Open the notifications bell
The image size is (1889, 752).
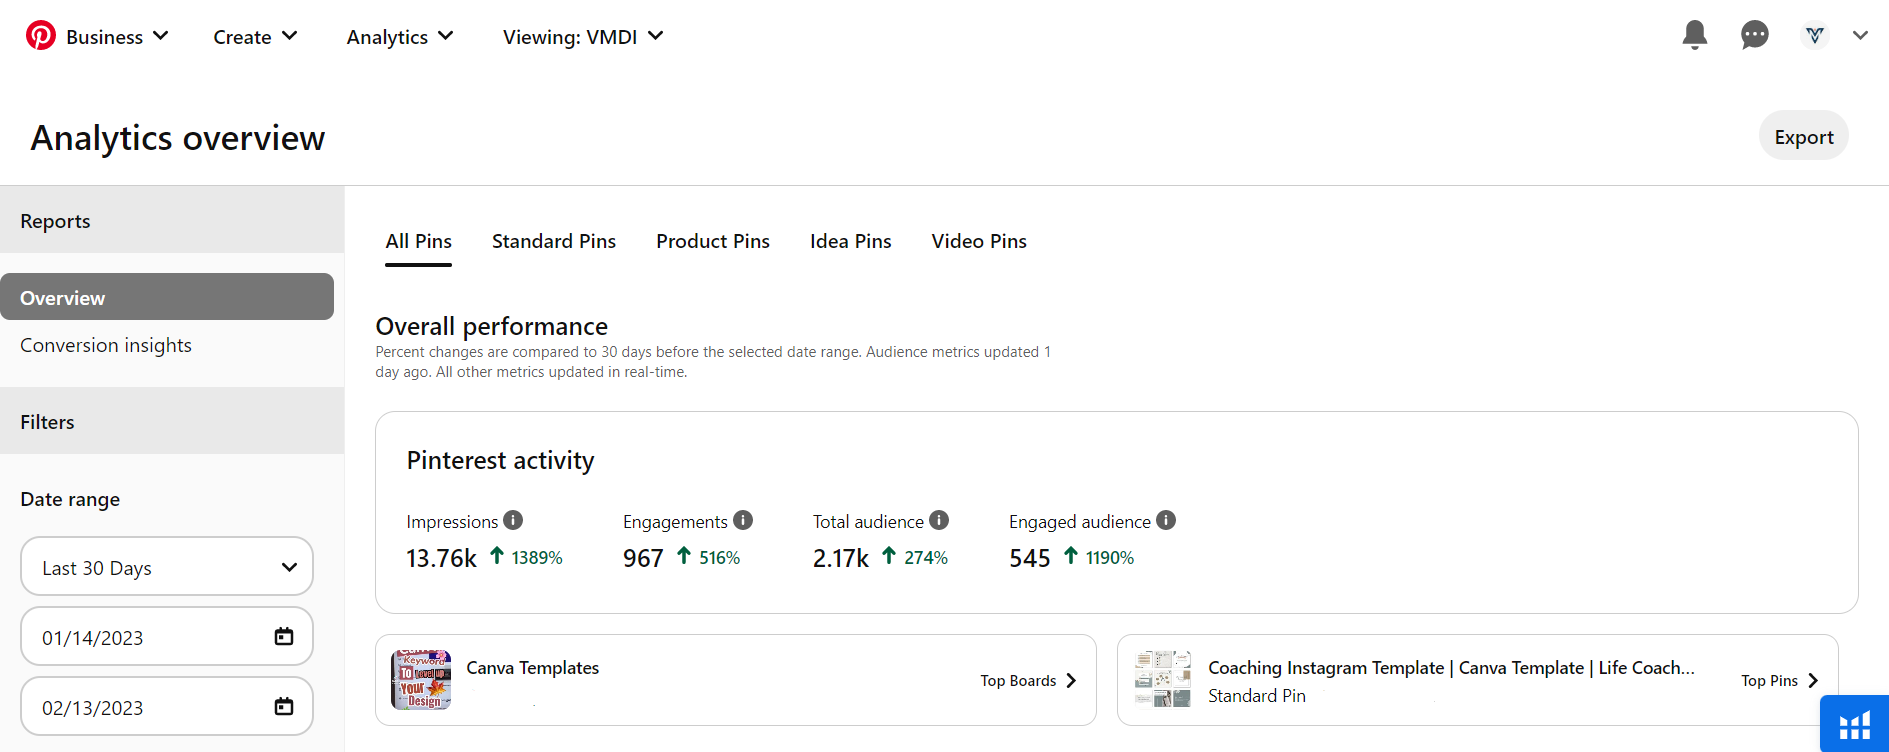point(1695,35)
